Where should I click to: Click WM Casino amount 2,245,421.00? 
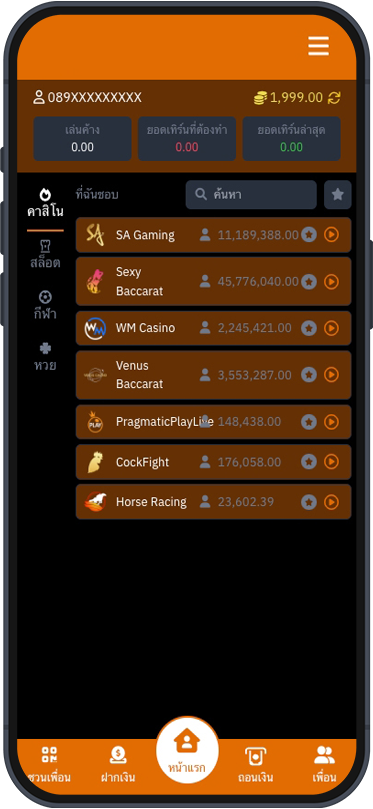(x=254, y=328)
